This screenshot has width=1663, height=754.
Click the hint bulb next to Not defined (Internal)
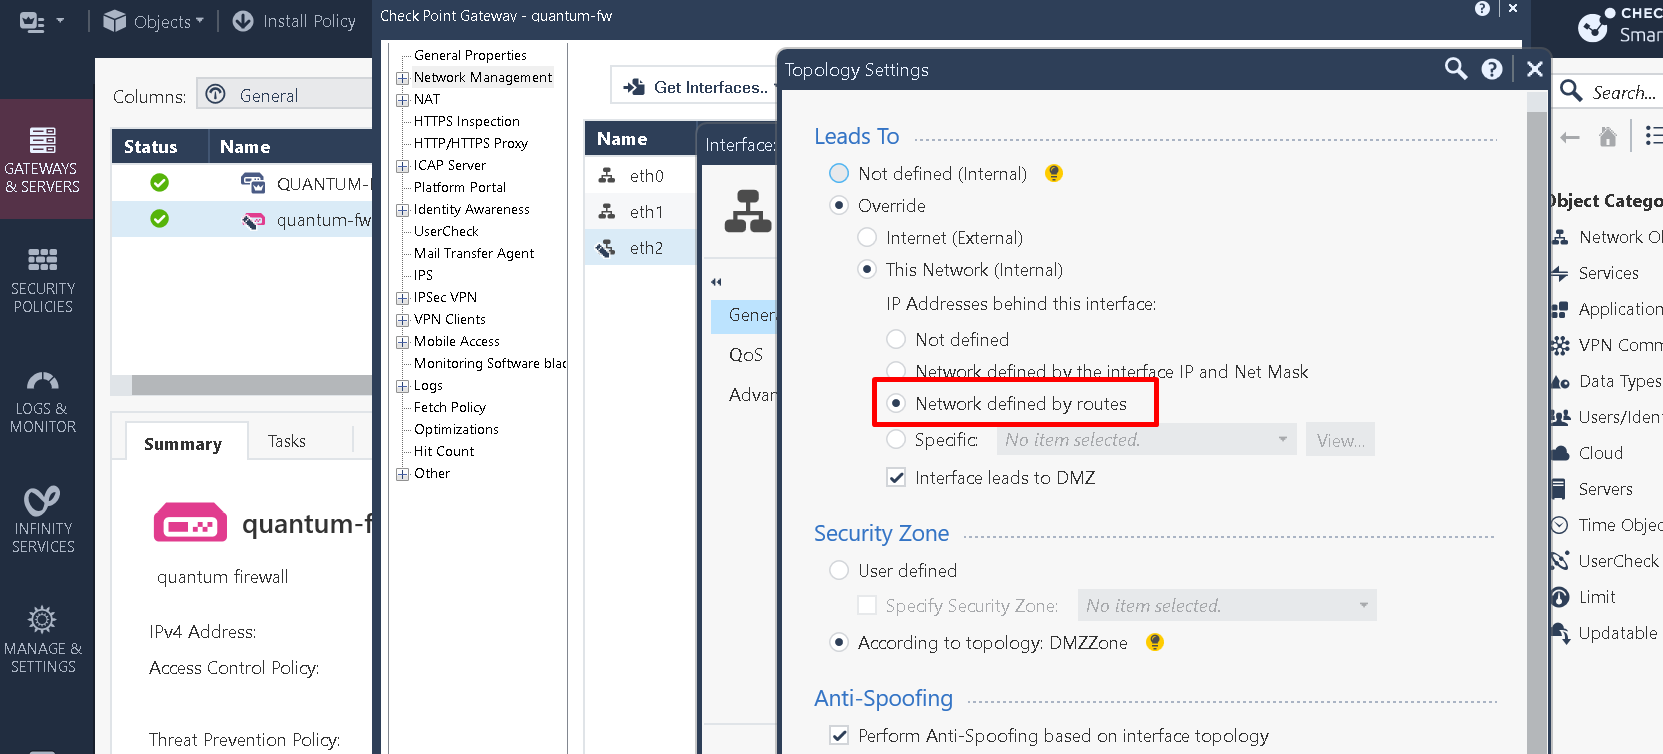(1053, 173)
